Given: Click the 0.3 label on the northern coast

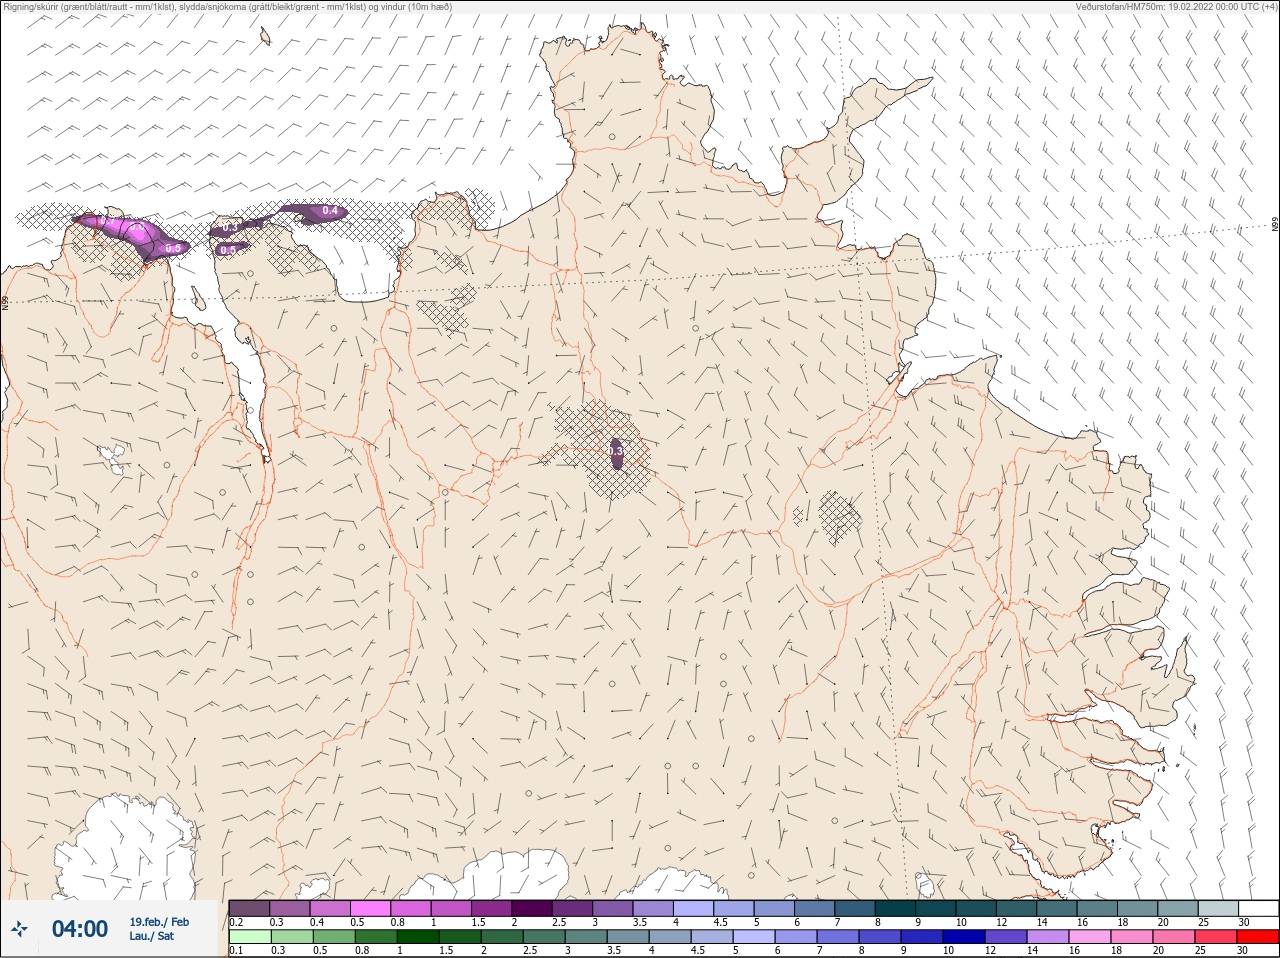Looking at the screenshot, I should click(x=230, y=228).
